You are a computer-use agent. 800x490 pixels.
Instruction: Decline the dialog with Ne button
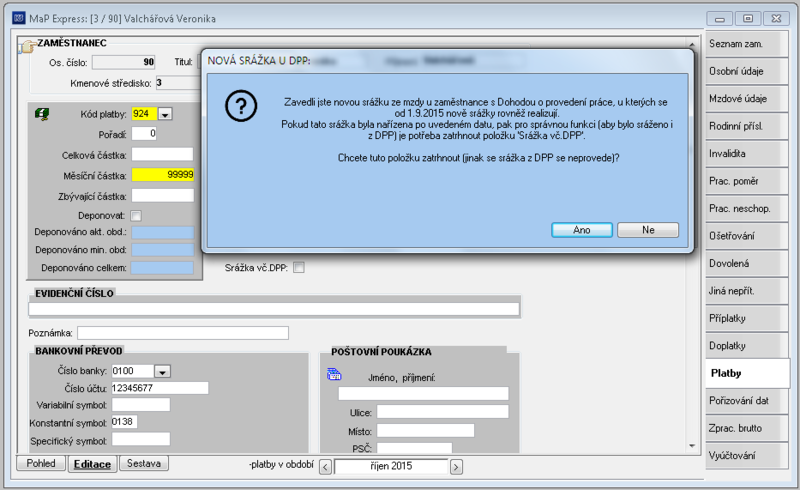coord(648,230)
